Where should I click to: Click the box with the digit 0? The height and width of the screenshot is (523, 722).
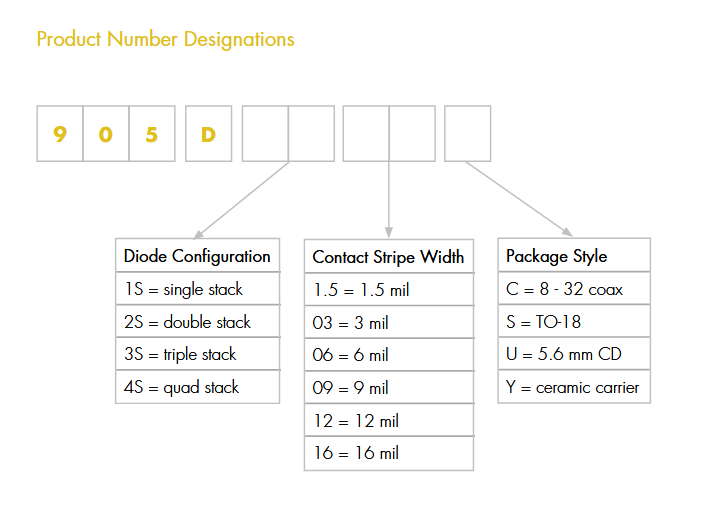[106, 133]
